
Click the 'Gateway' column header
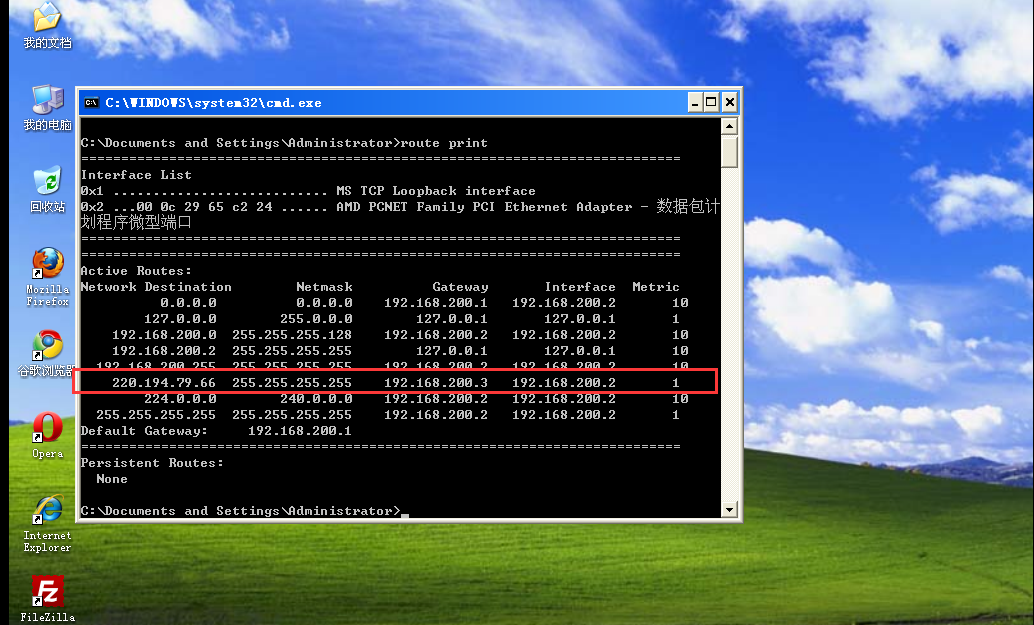click(460, 287)
